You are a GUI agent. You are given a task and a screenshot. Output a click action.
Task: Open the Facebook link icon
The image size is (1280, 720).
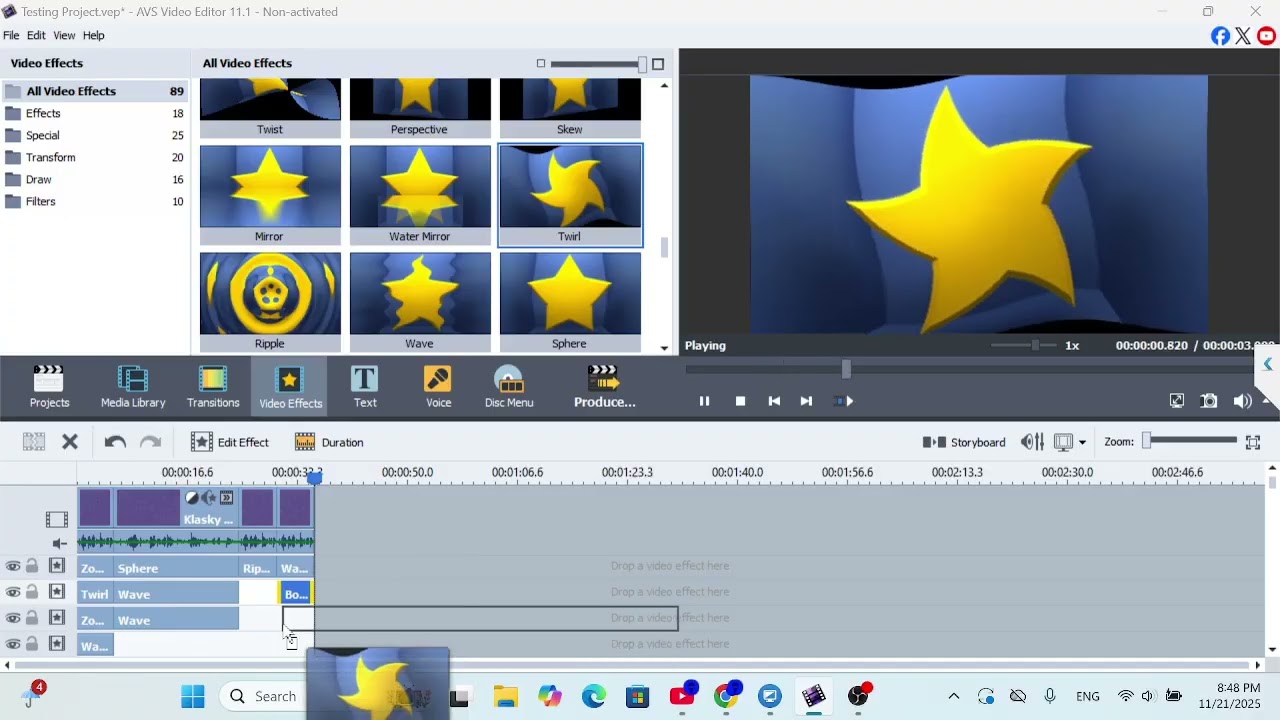pos(1220,36)
